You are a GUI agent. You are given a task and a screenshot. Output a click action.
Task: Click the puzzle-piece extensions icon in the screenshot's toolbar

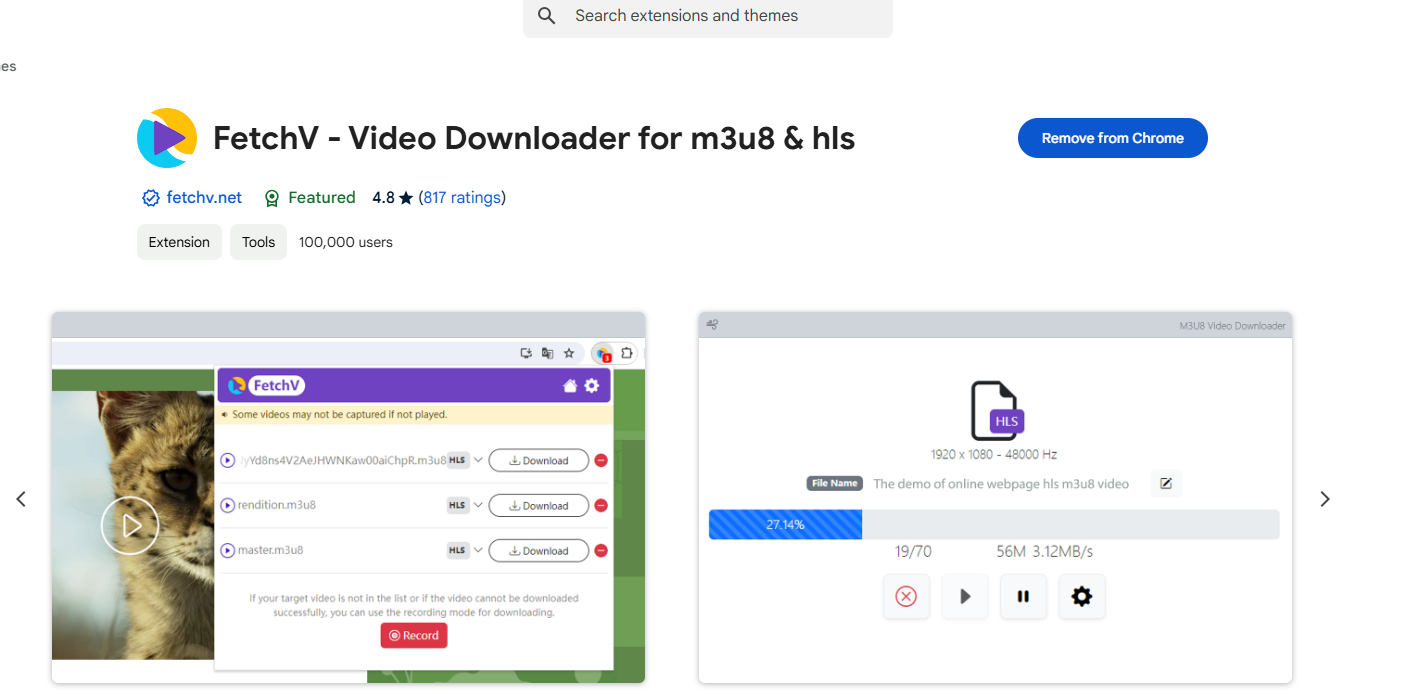pos(627,353)
